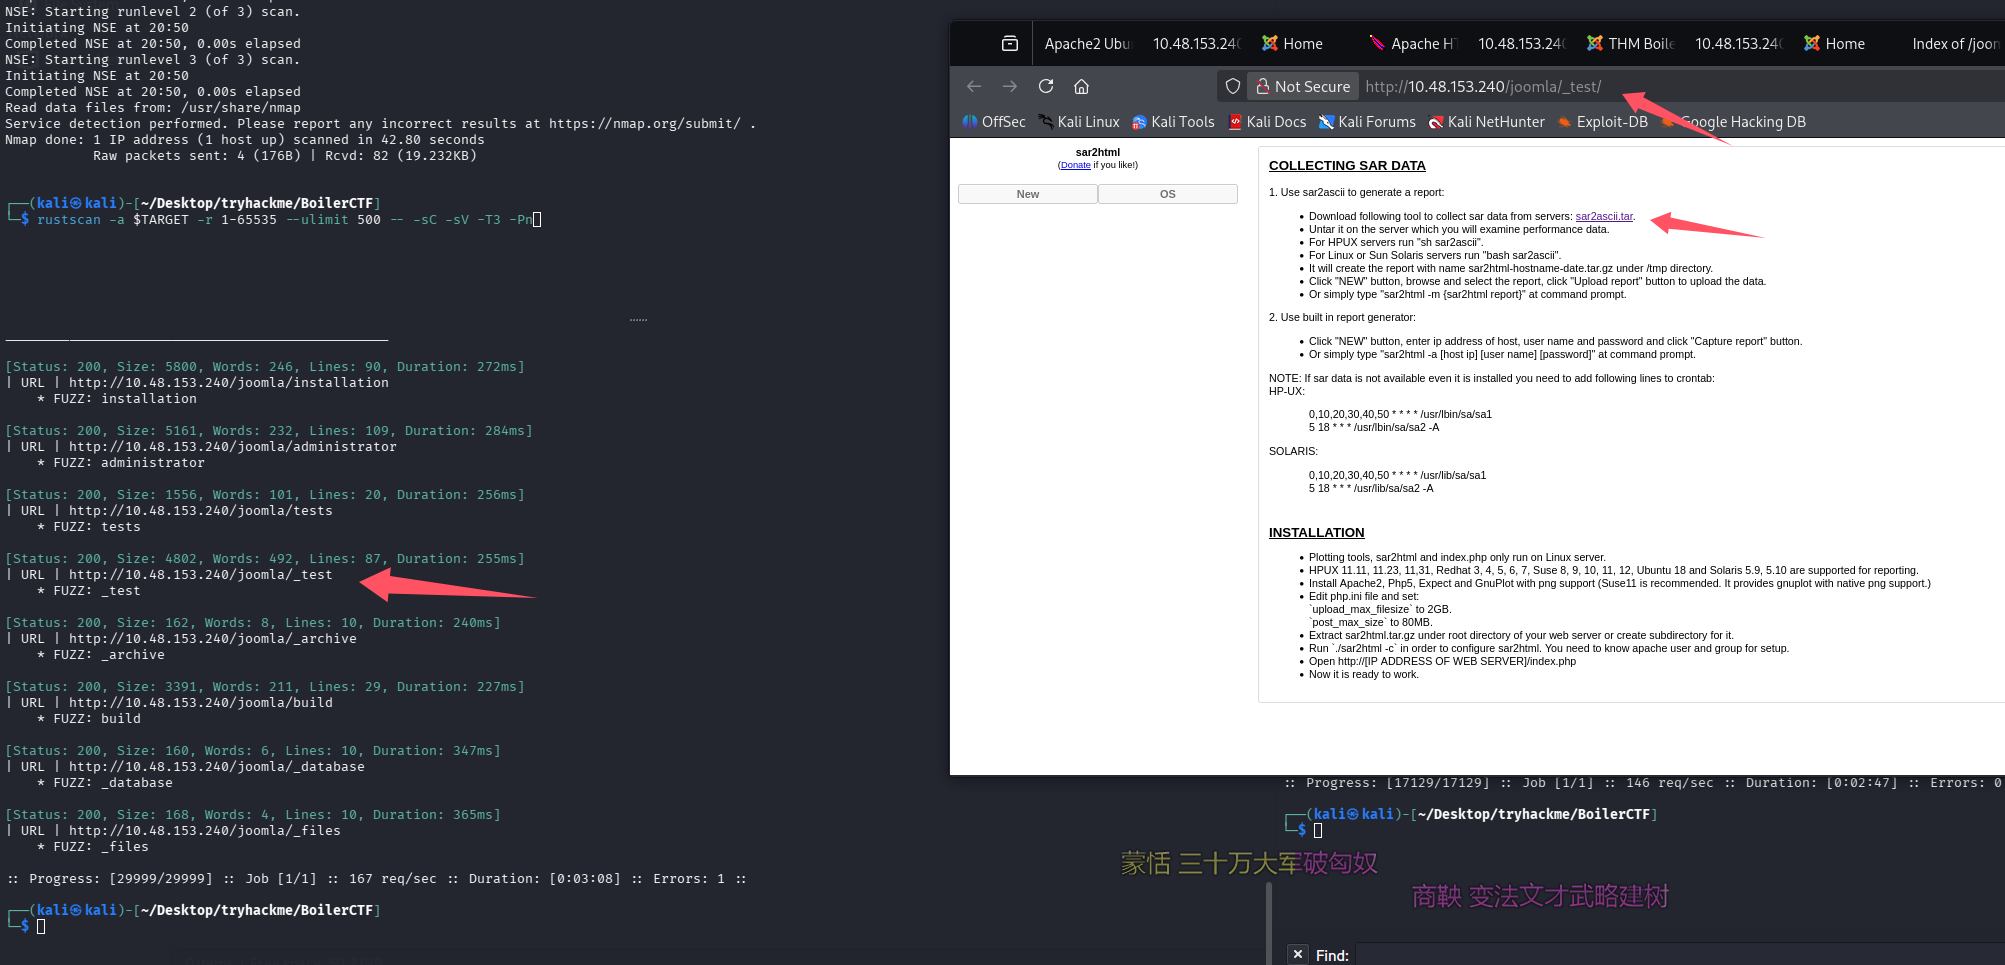2005x965 pixels.
Task: Go to browser home page
Action: (1081, 87)
